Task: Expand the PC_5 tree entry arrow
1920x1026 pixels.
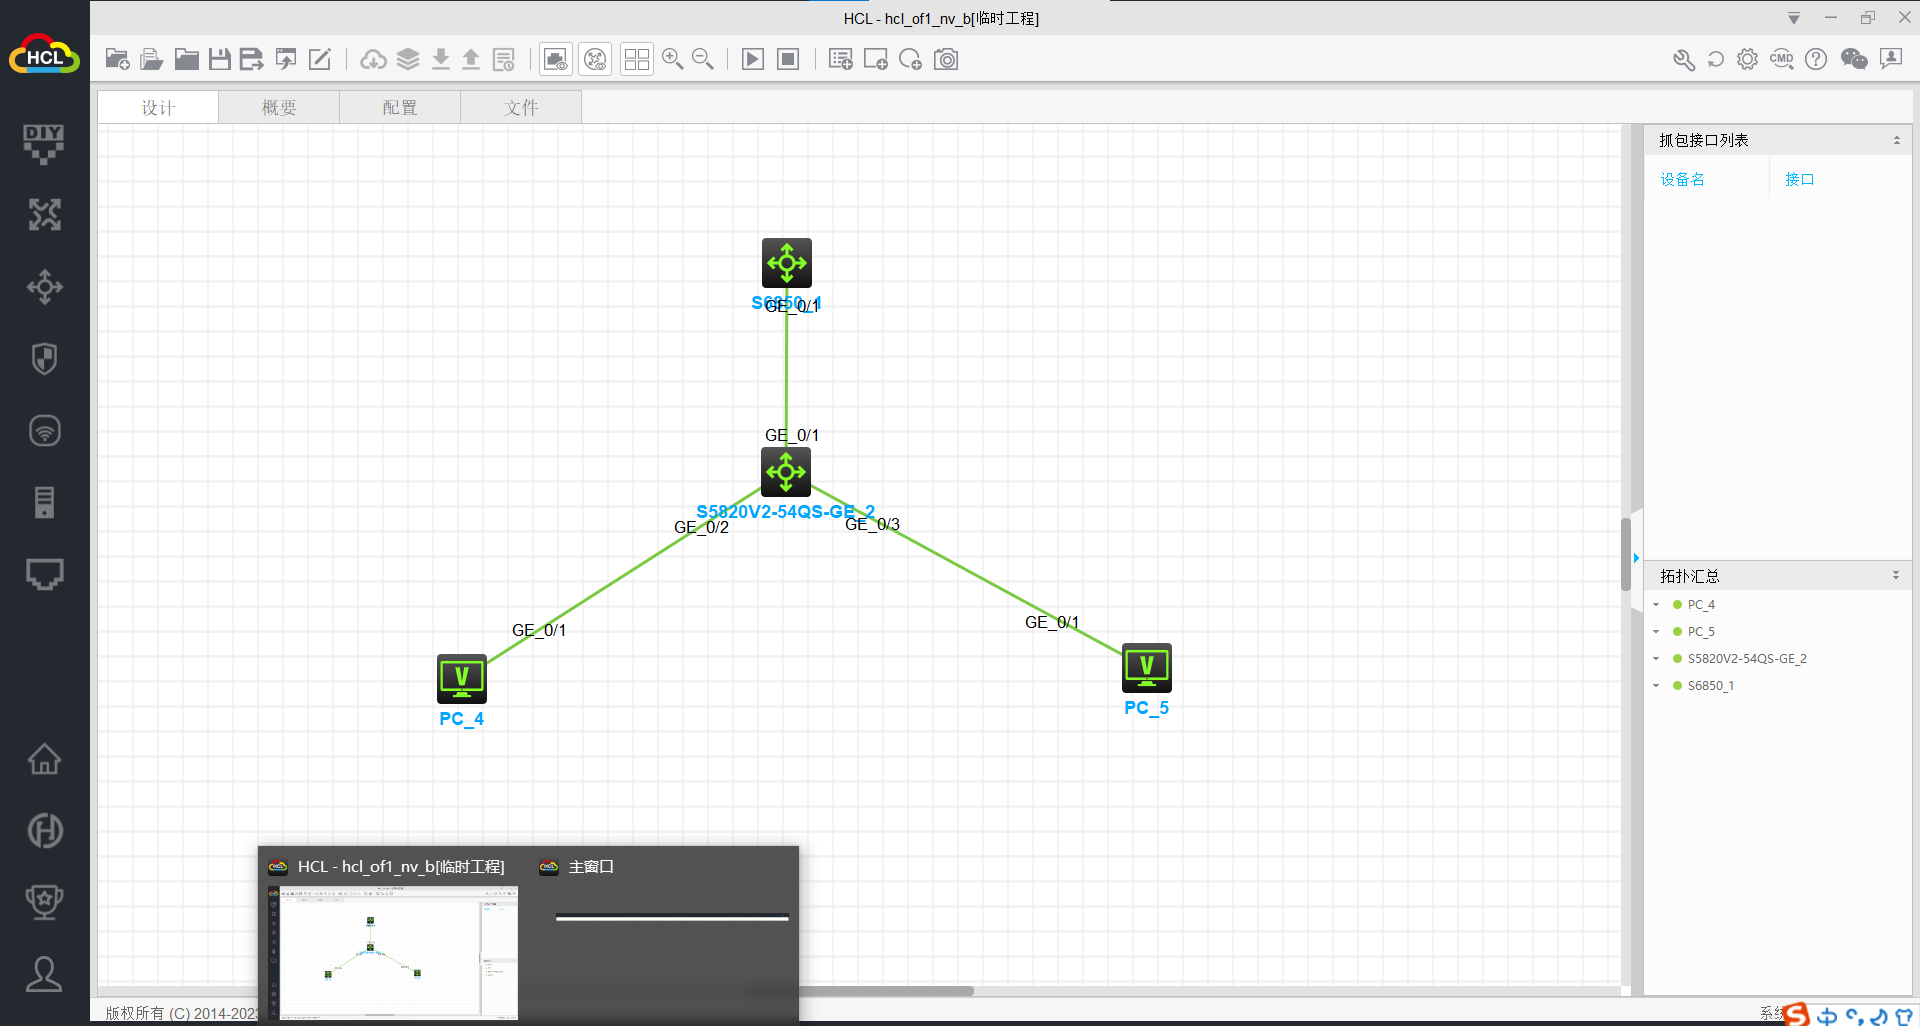Action: click(1657, 632)
